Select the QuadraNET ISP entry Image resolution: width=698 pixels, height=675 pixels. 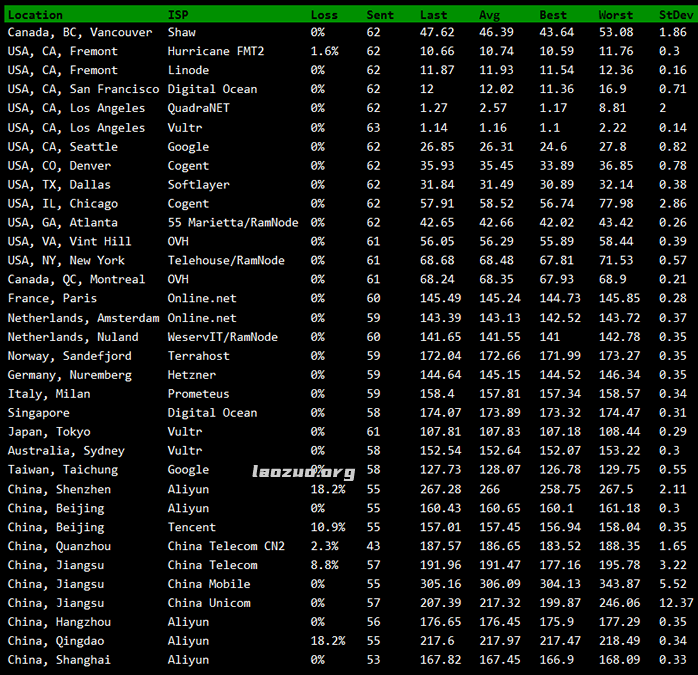[199, 108]
